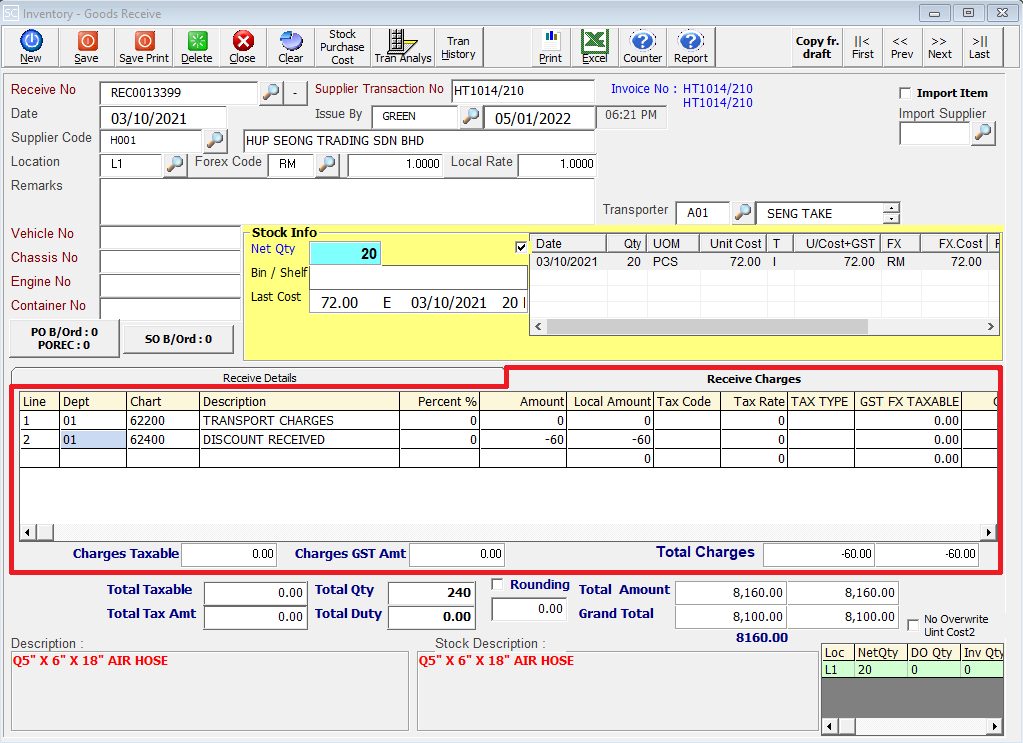Select DISCOUNT RECEIVED description cell

coord(299,440)
